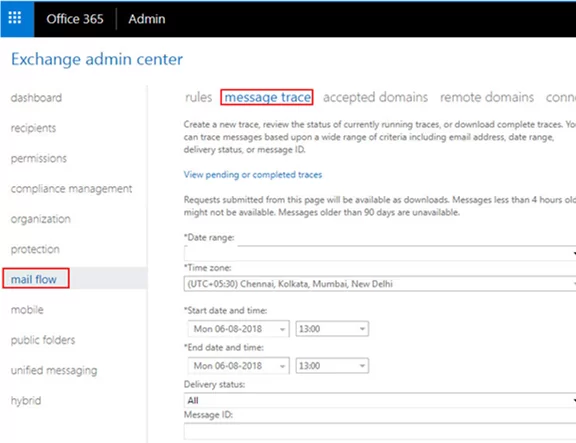Switch to the rules tab
The width and height of the screenshot is (576, 443).
[199, 97]
